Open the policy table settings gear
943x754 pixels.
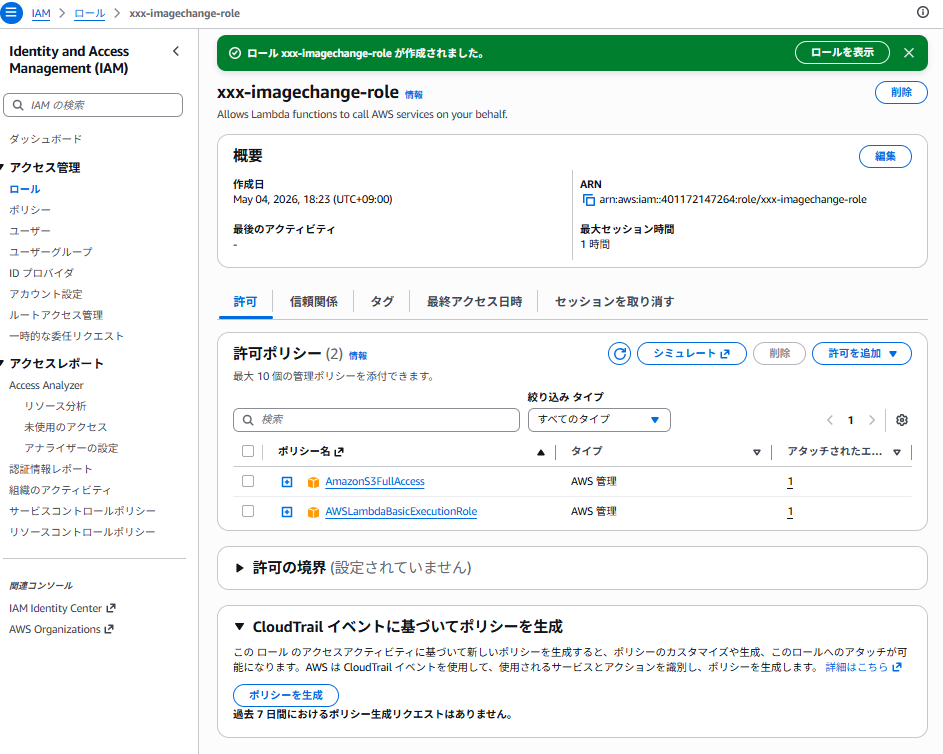coord(902,420)
